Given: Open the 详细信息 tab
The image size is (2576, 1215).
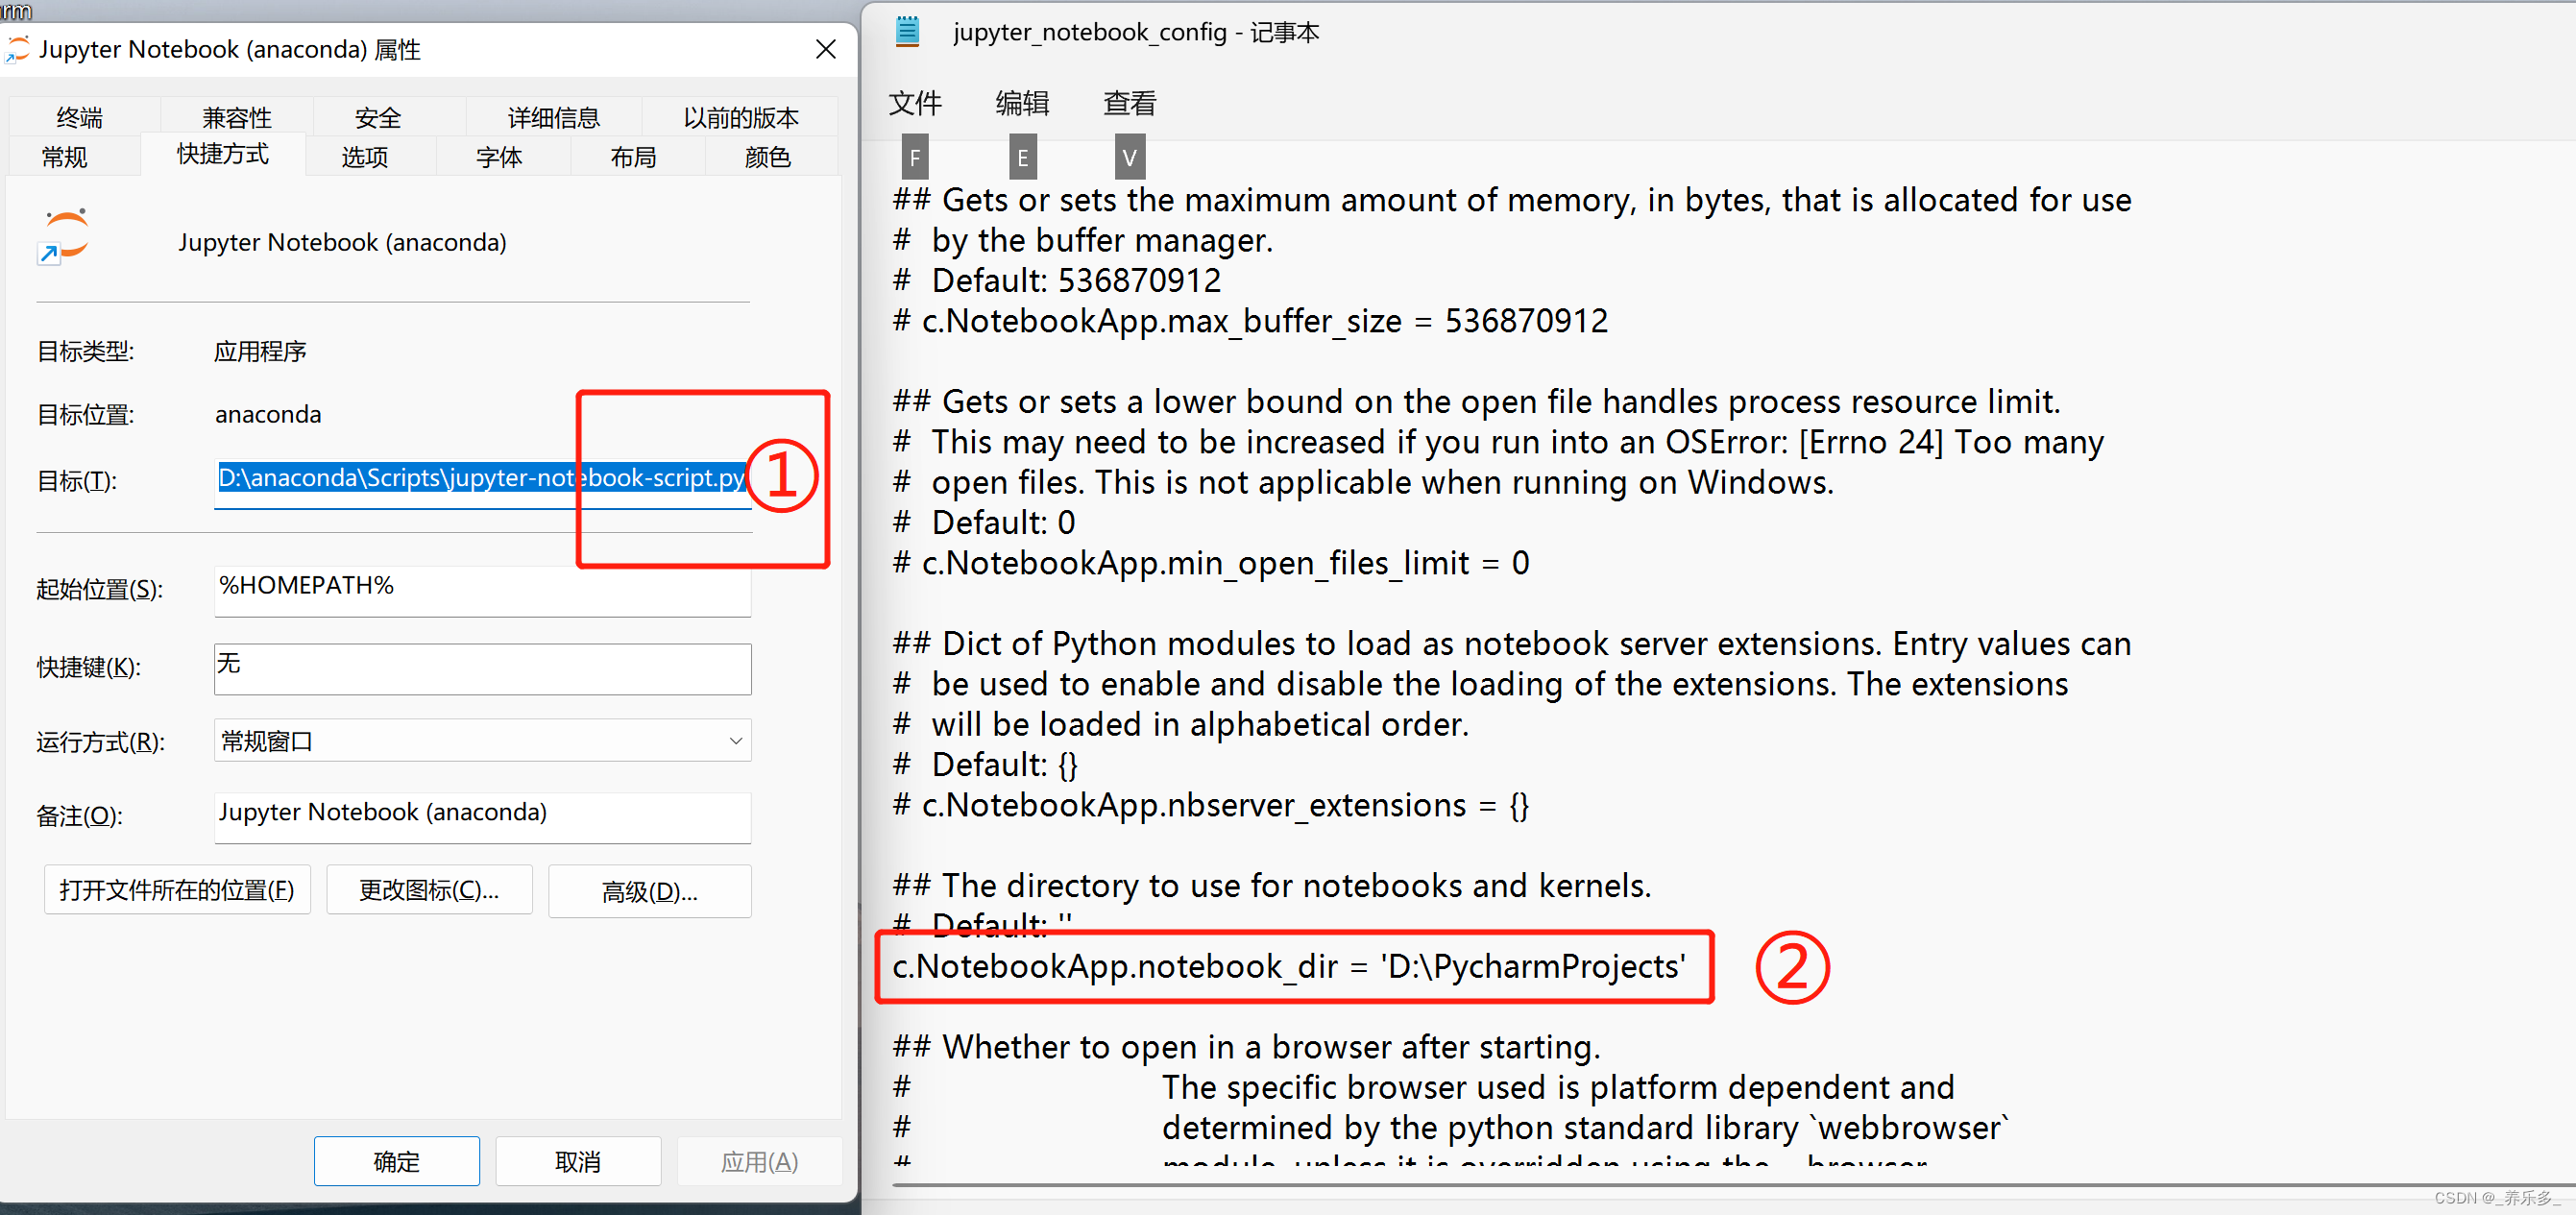Looking at the screenshot, I should 553,118.
